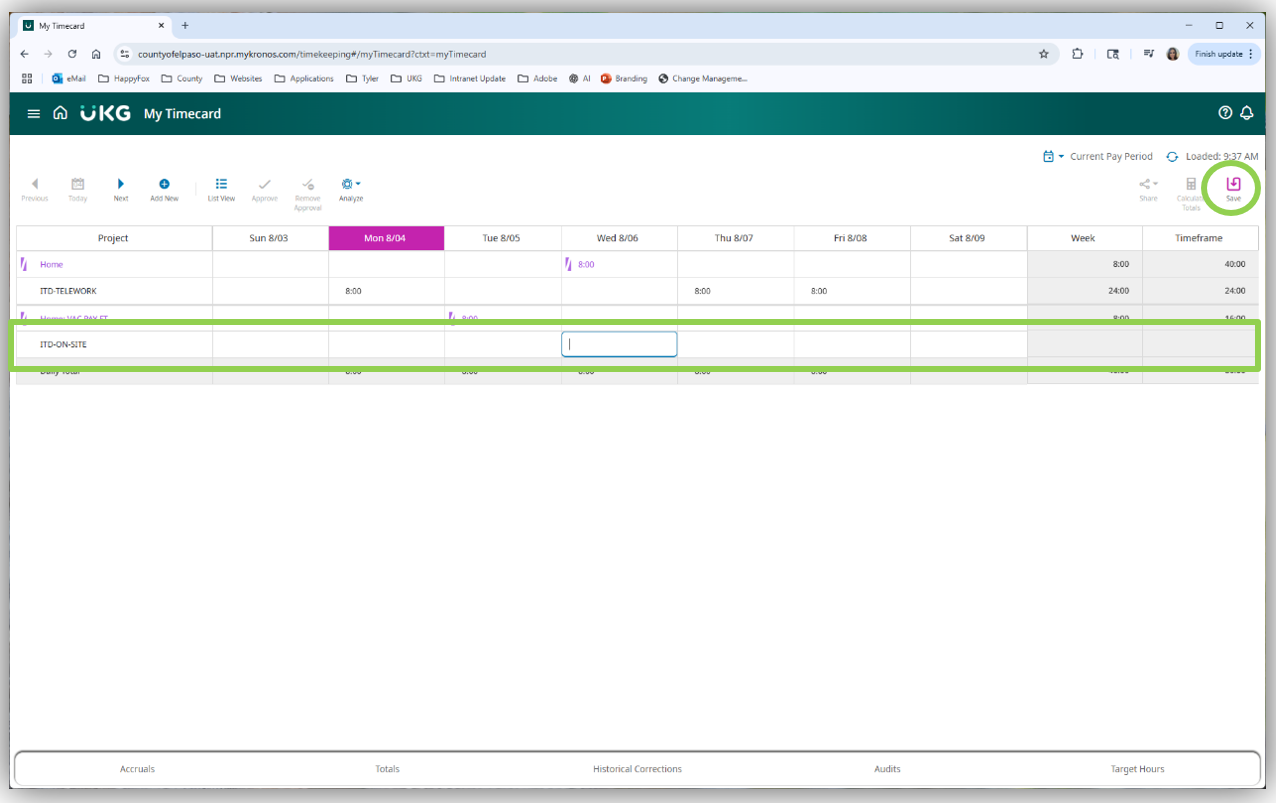Open the UKG main hamburger menu
1276x803 pixels.
(34, 114)
